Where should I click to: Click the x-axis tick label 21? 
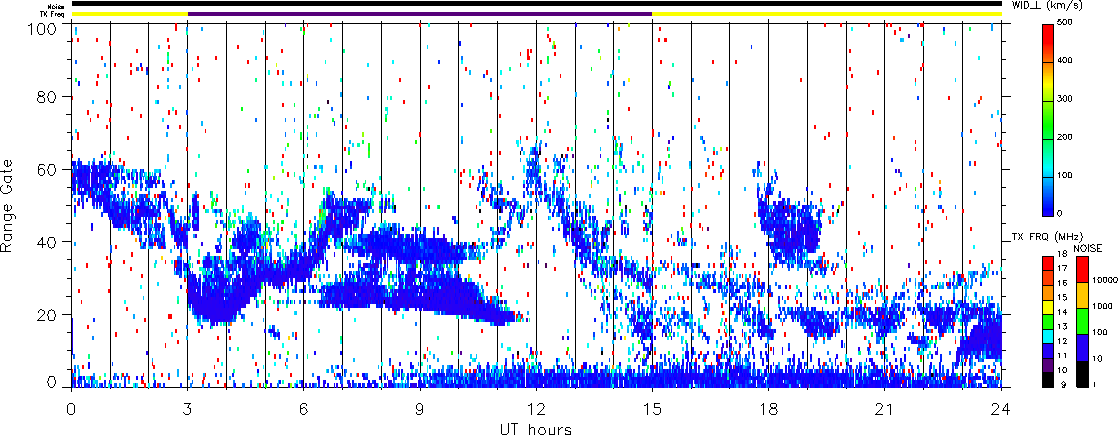pyautogui.click(x=885, y=409)
